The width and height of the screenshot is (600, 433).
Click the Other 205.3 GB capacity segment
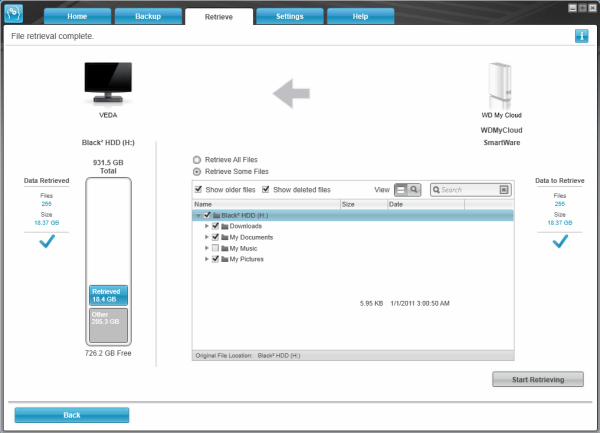point(108,325)
